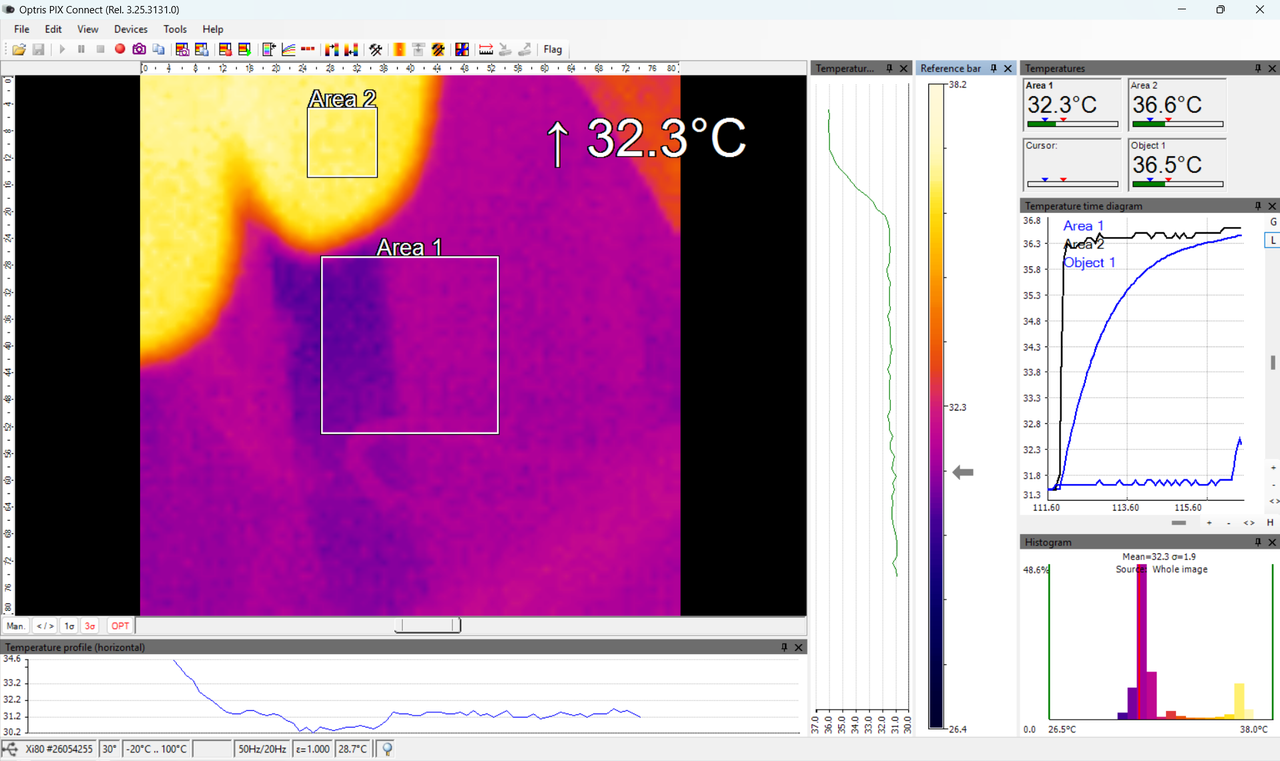The image size is (1280, 761).
Task: Click the 28.7°C status bar value
Action: (353, 749)
